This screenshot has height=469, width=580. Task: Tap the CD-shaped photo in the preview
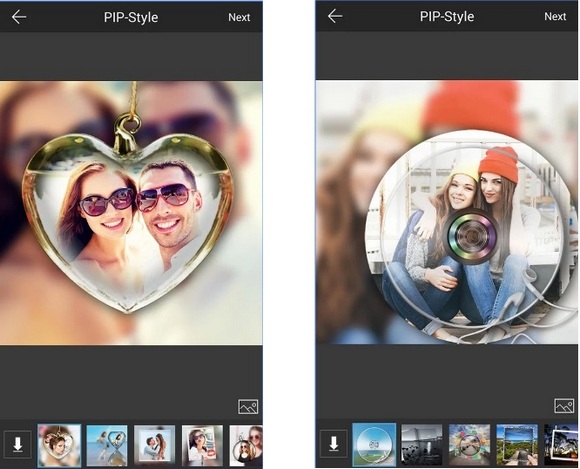467,235
